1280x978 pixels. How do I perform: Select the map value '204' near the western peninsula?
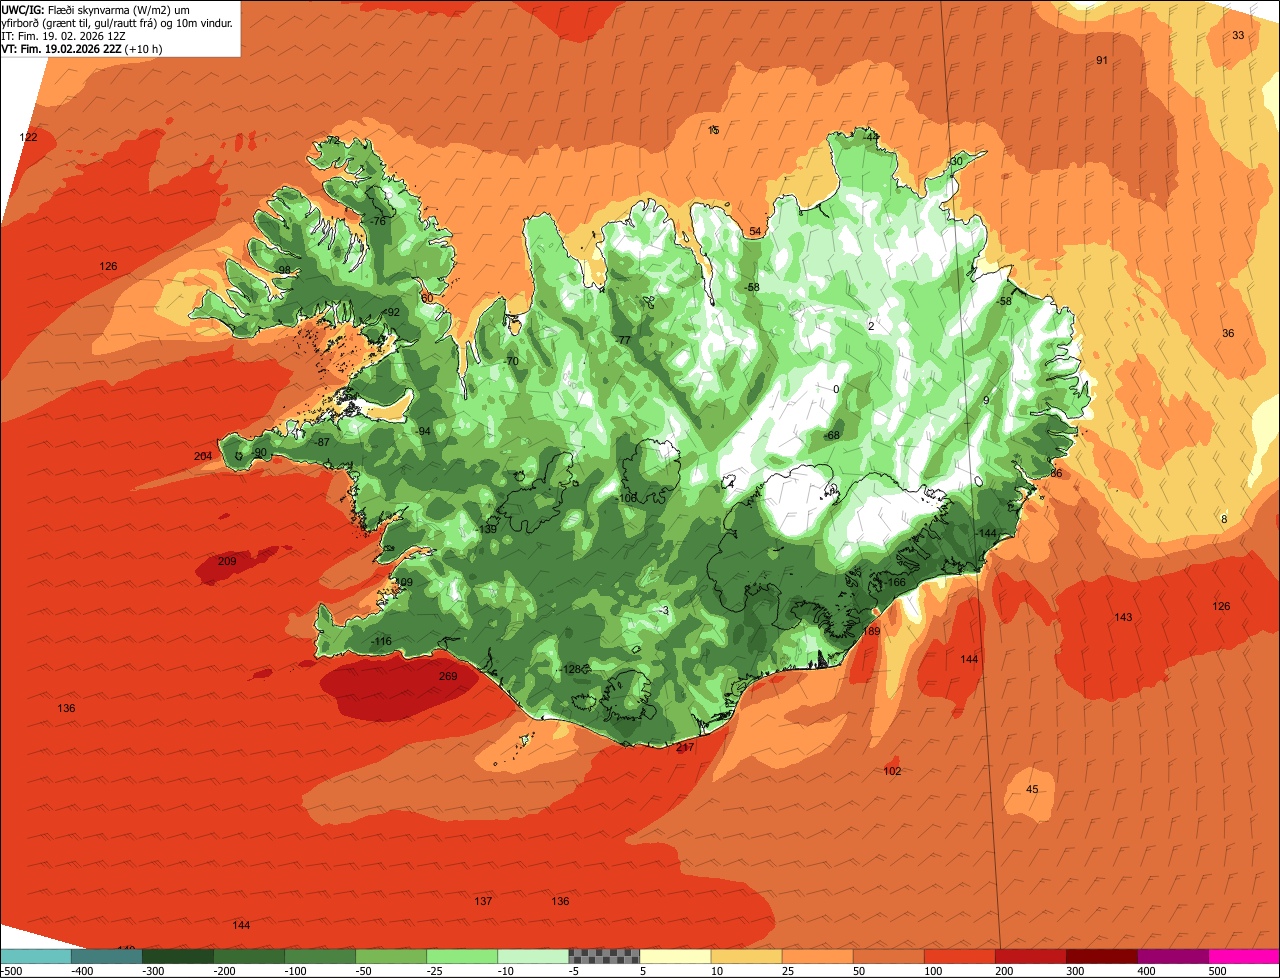tap(203, 456)
